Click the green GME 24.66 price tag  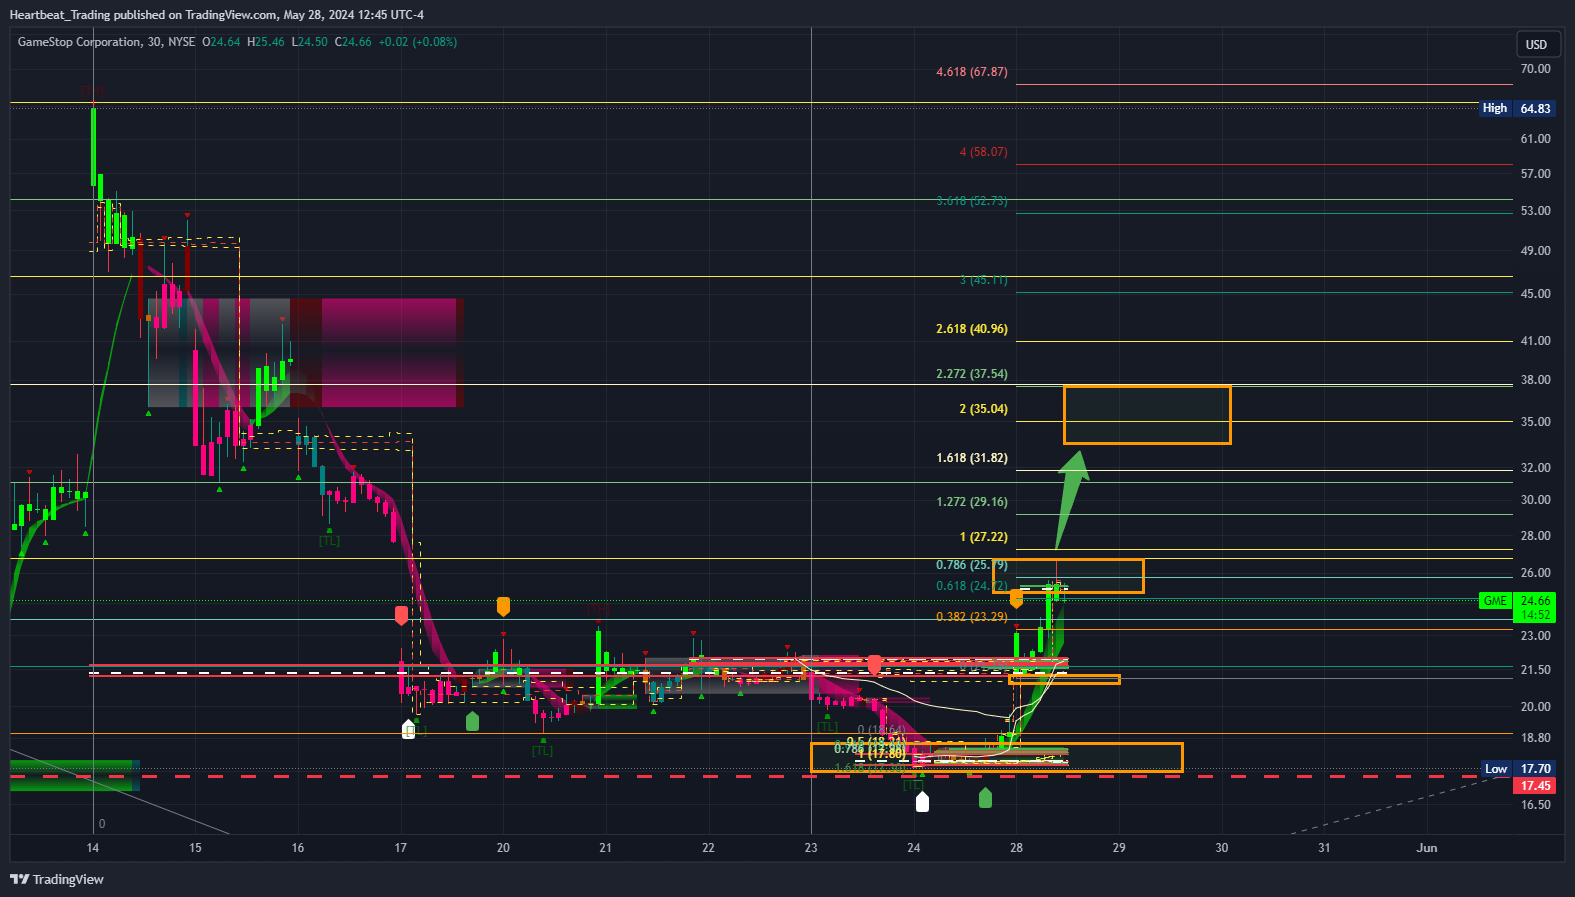(x=1516, y=601)
